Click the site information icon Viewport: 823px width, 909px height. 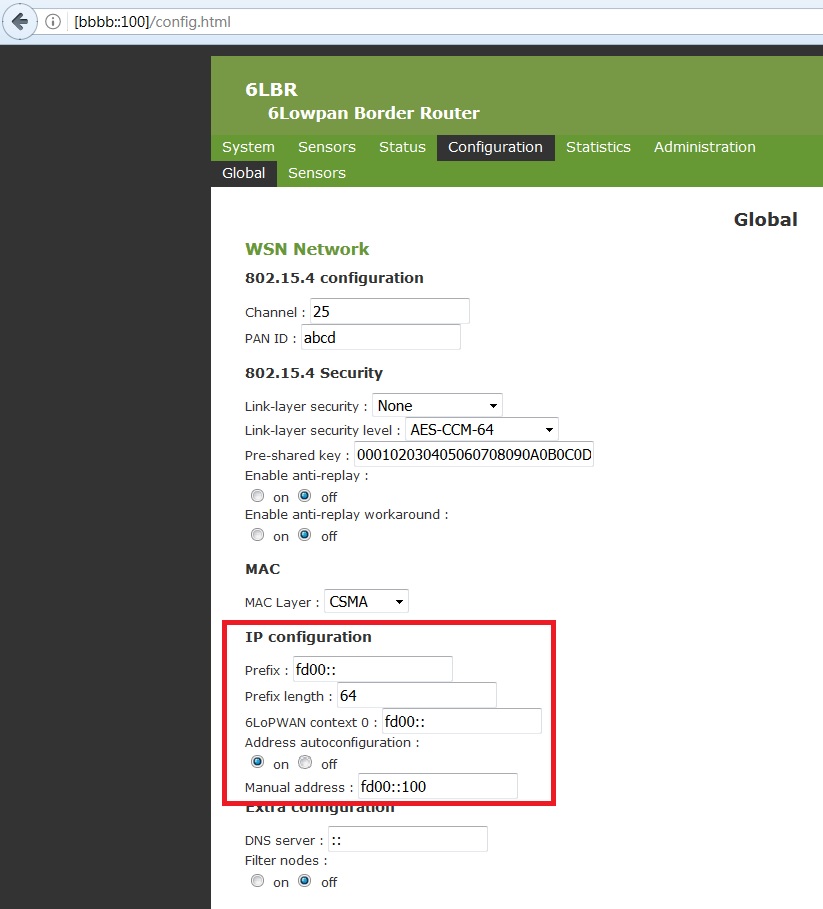(53, 22)
